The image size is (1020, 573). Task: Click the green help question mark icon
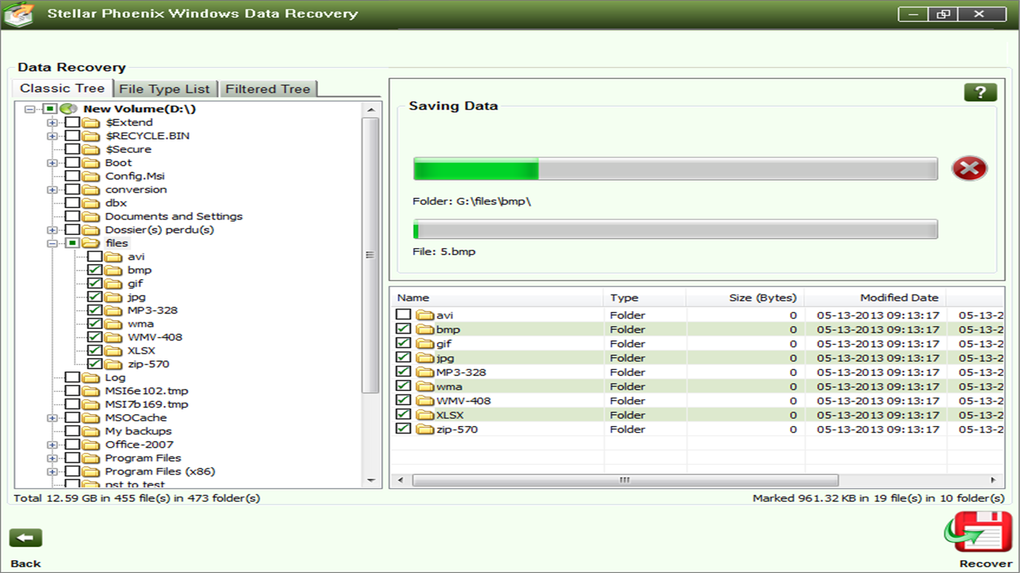tap(980, 92)
